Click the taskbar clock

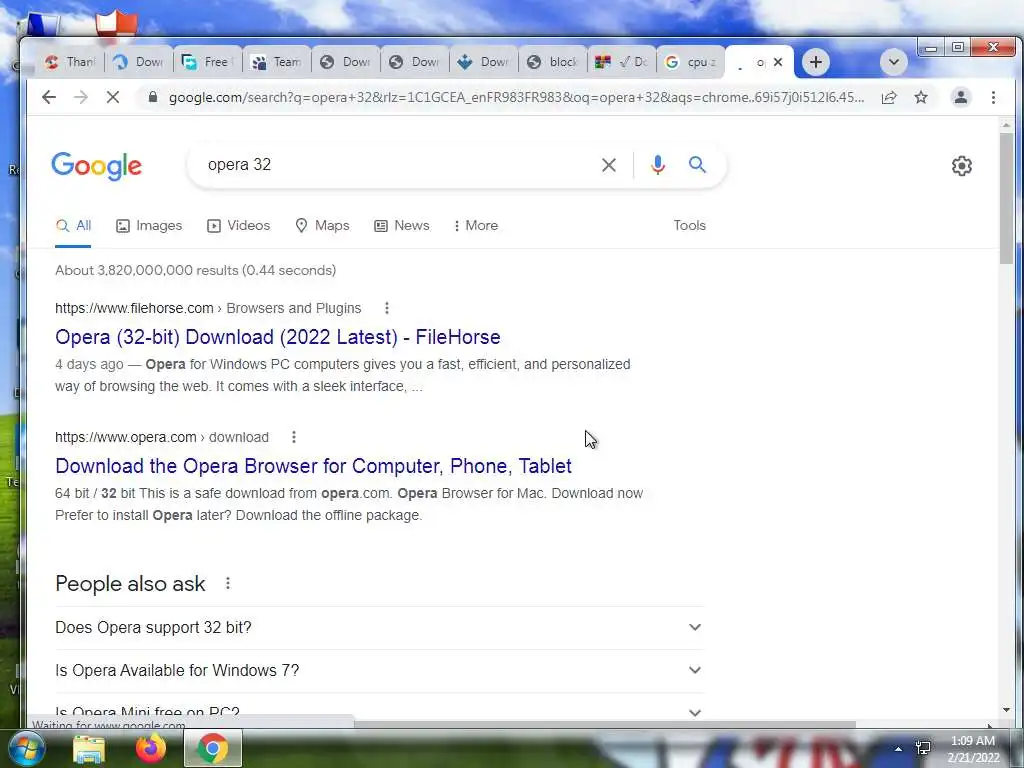point(973,749)
